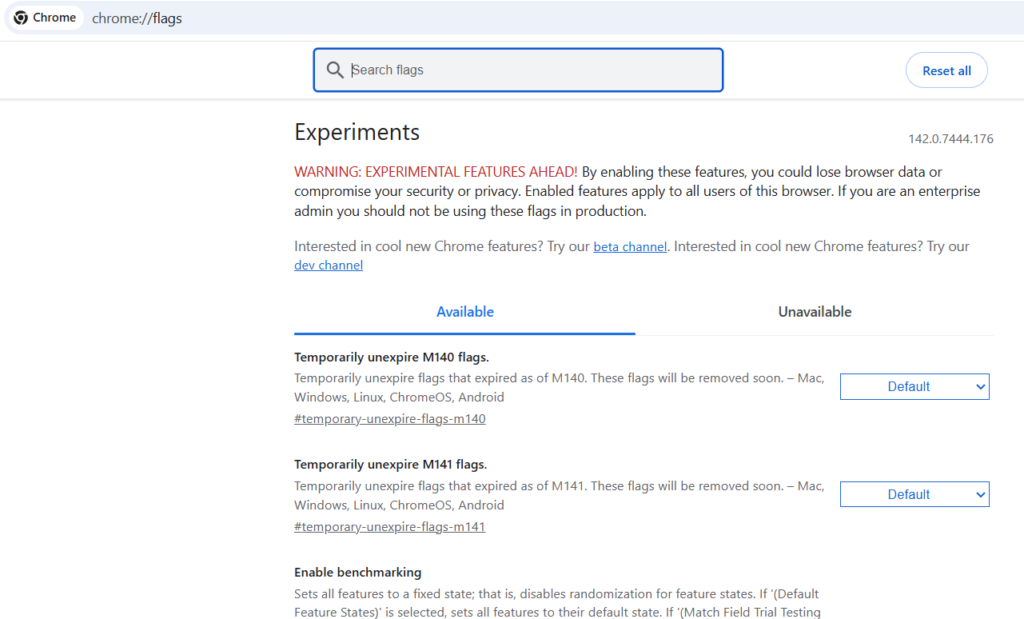The image size is (1024, 619).
Task: Click the Chrome logo icon in address bar
Action: (x=20, y=18)
